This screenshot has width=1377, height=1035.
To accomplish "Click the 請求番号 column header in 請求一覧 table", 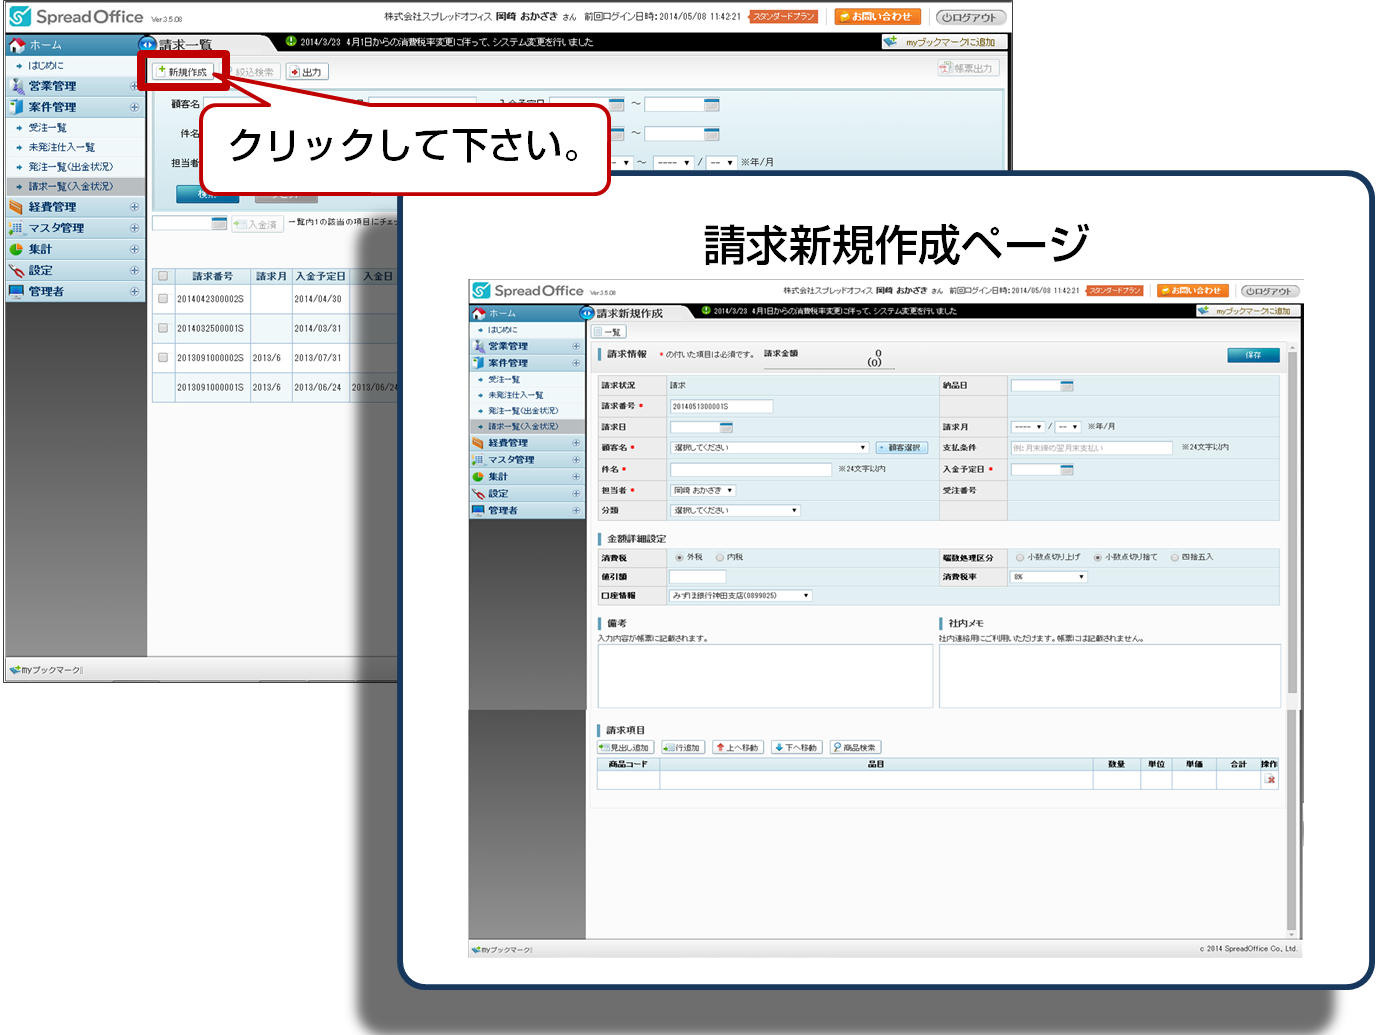I will pyautogui.click(x=212, y=276).
